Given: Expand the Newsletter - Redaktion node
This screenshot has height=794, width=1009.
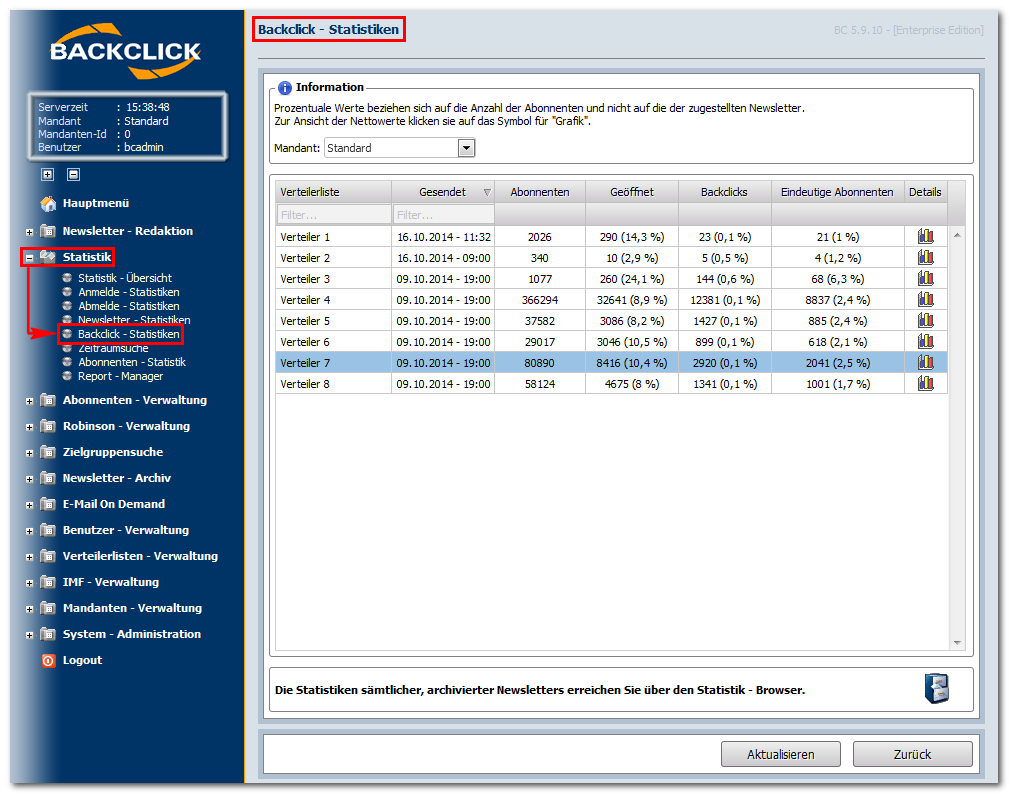Looking at the screenshot, I should click(29, 232).
